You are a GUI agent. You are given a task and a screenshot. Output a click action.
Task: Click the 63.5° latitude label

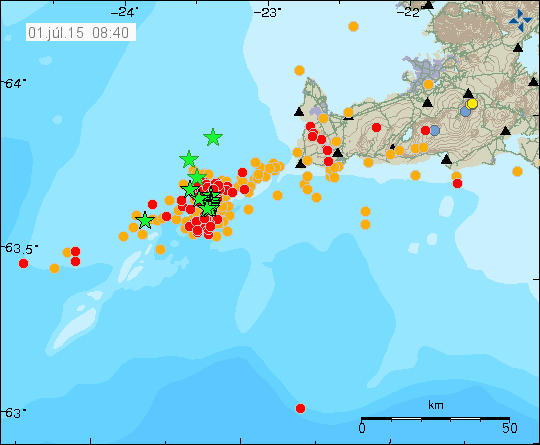click(20, 249)
